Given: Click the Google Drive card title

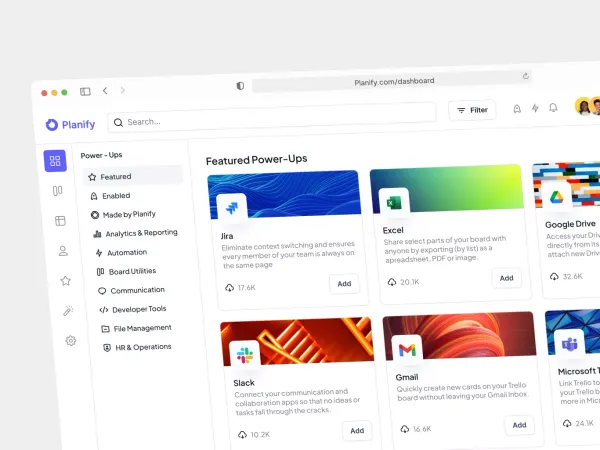Looking at the screenshot, I should (571, 224).
